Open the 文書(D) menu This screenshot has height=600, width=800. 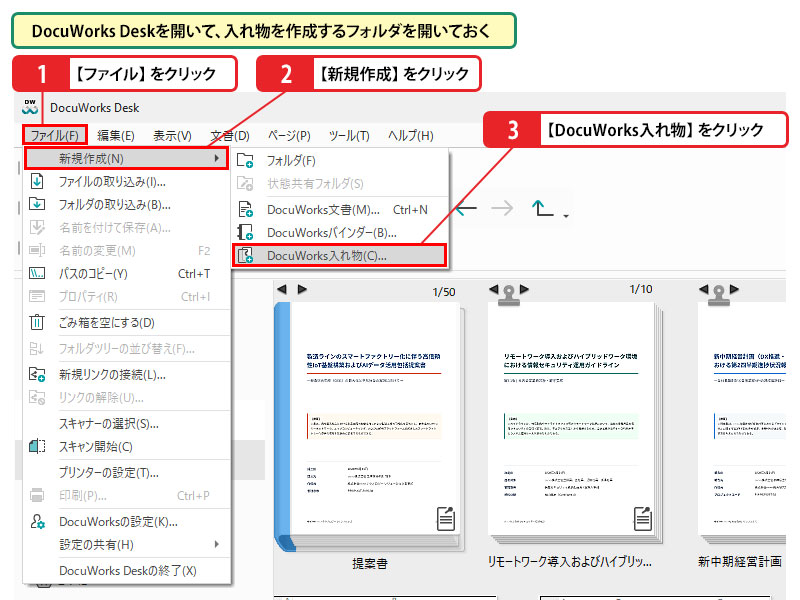pyautogui.click(x=230, y=135)
